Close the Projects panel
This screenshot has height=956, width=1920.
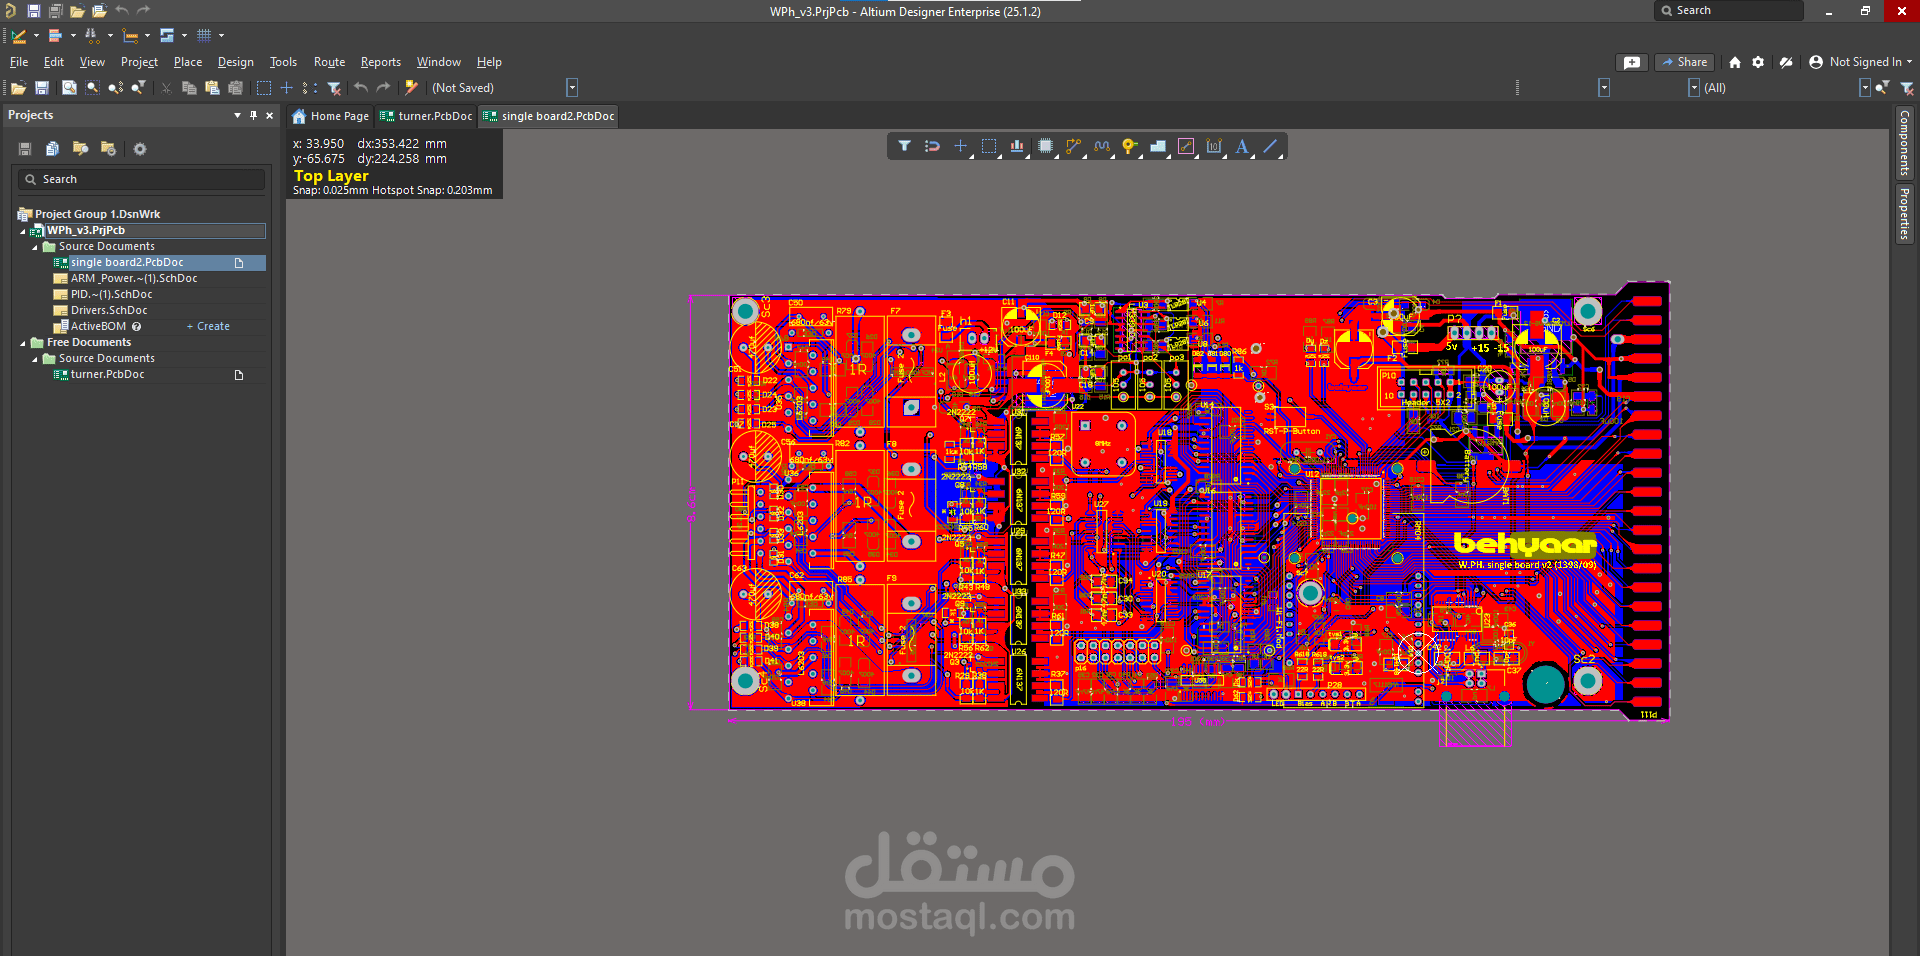point(269,115)
